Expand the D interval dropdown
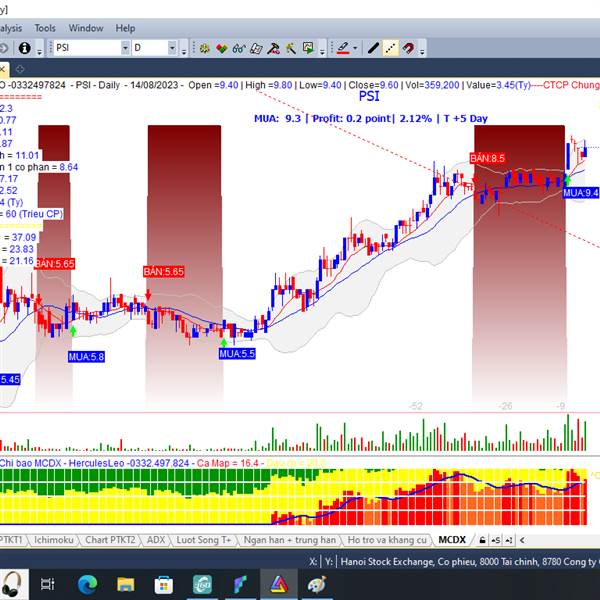Viewport: 600px width, 600px height. pos(172,48)
